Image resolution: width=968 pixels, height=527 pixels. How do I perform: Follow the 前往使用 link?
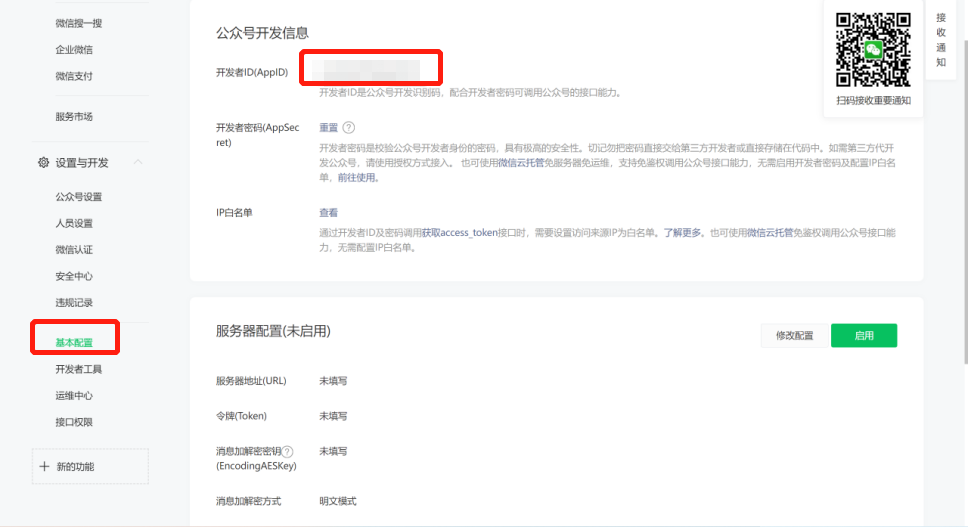point(356,178)
